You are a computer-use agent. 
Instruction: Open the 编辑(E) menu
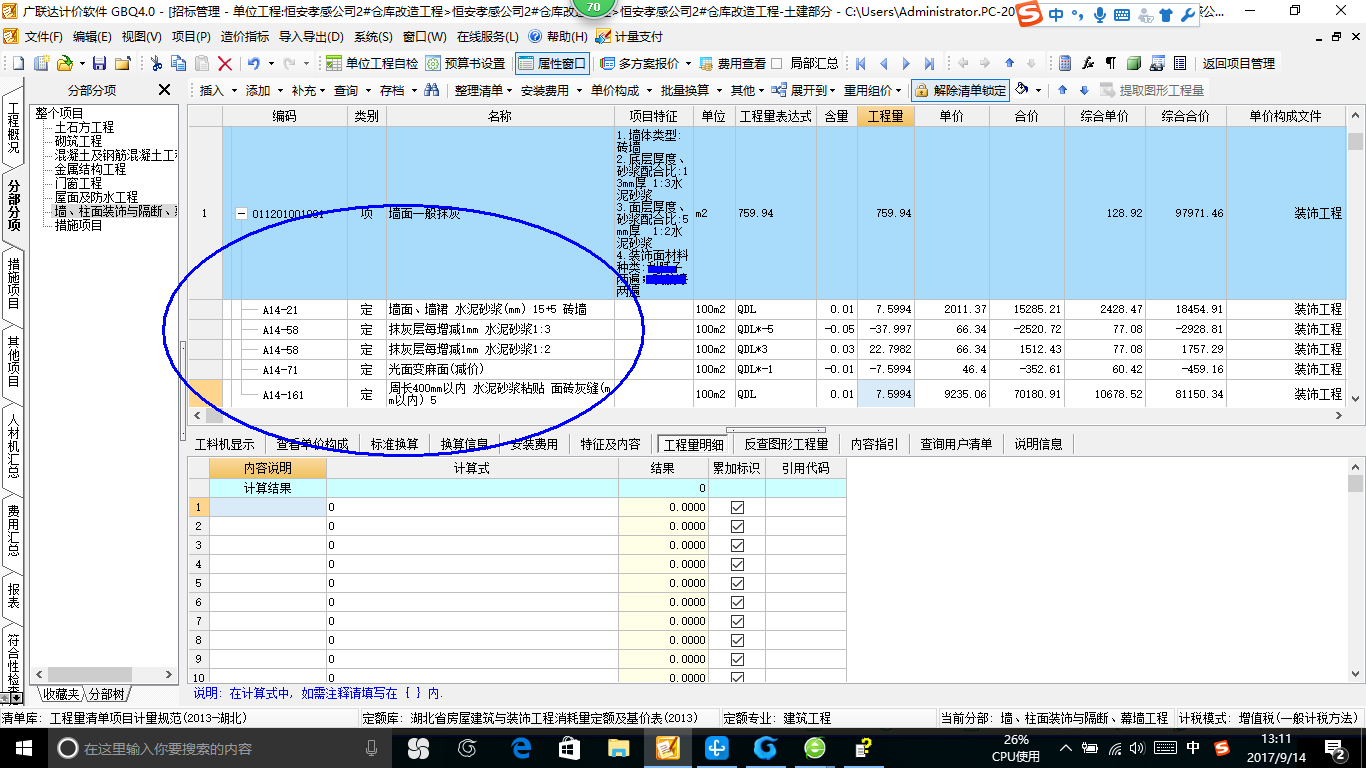click(x=92, y=37)
